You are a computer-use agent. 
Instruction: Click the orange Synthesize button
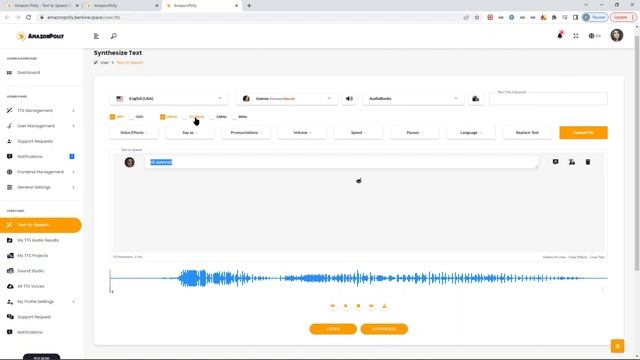tap(384, 329)
